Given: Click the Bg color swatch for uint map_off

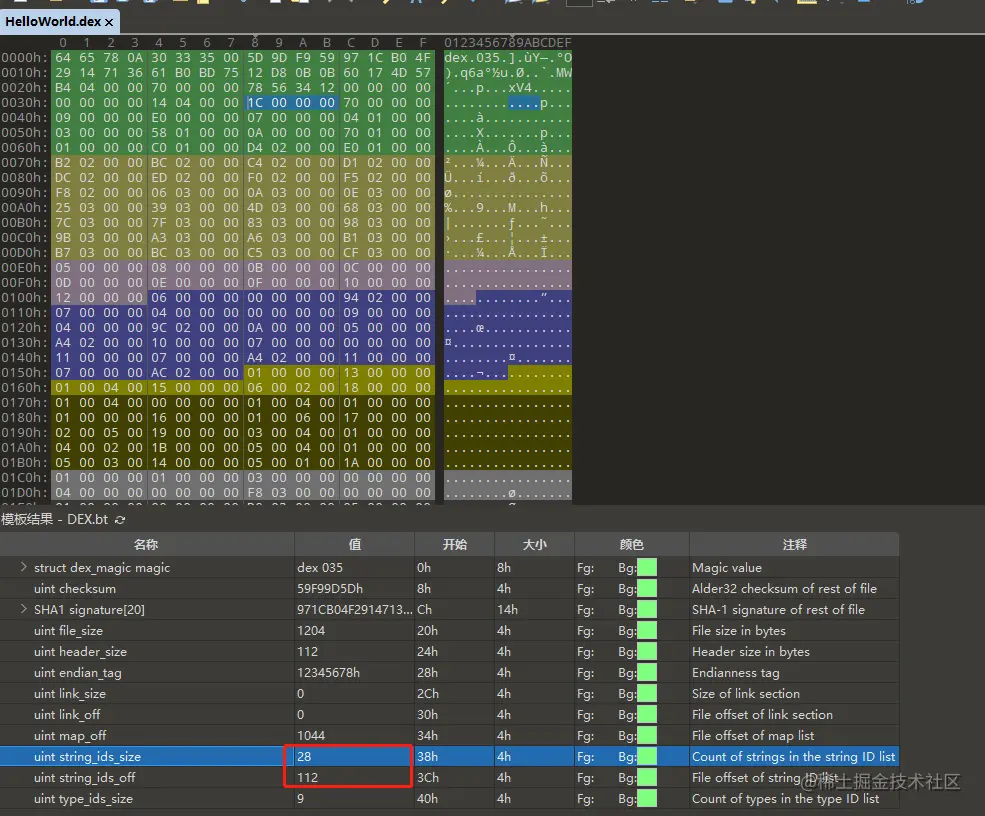Looking at the screenshot, I should tap(647, 736).
